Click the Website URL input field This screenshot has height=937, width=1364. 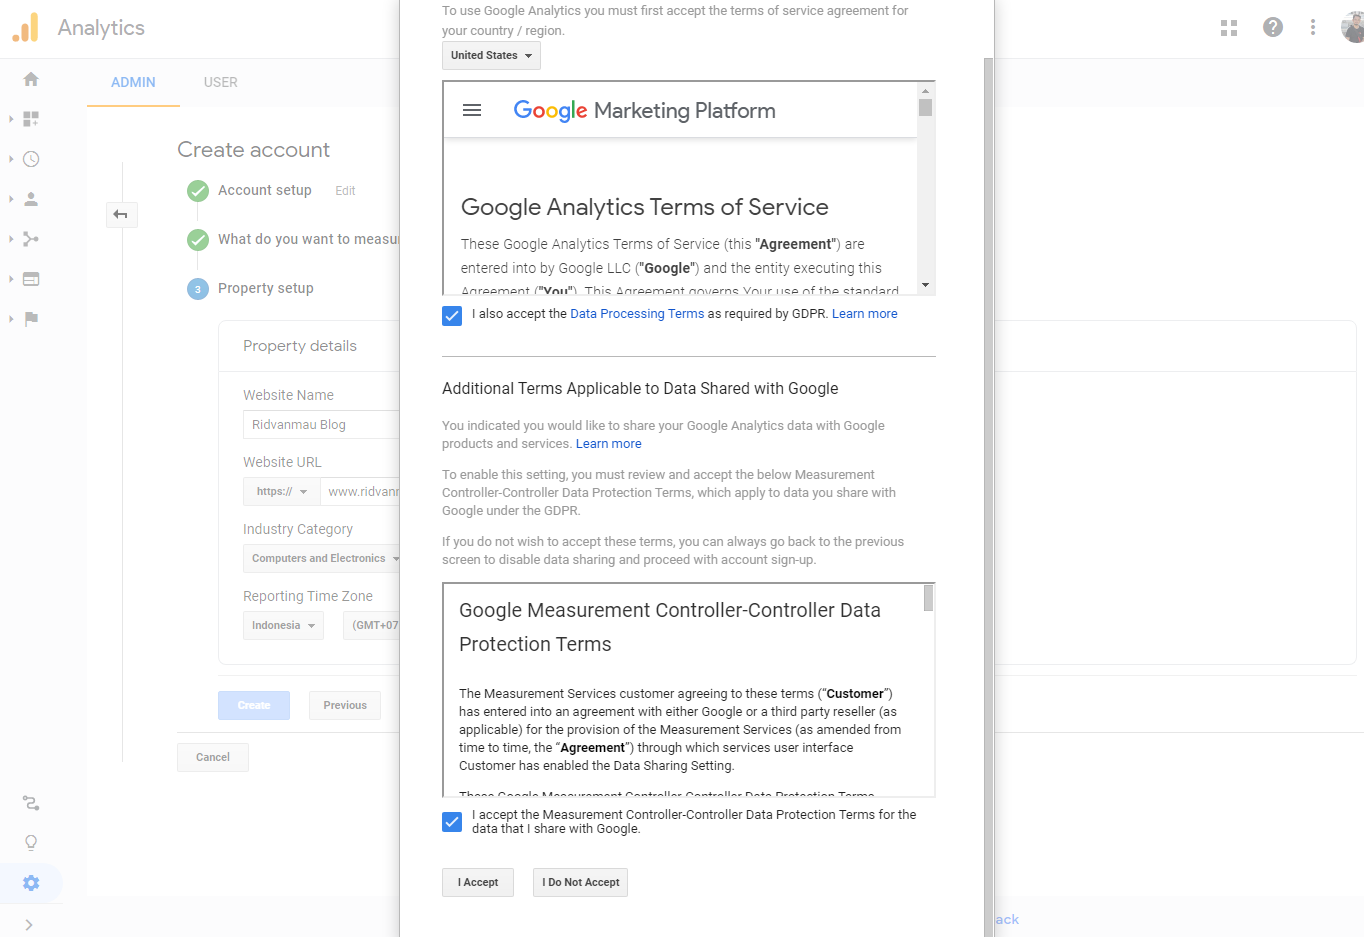pyautogui.click(x=361, y=491)
